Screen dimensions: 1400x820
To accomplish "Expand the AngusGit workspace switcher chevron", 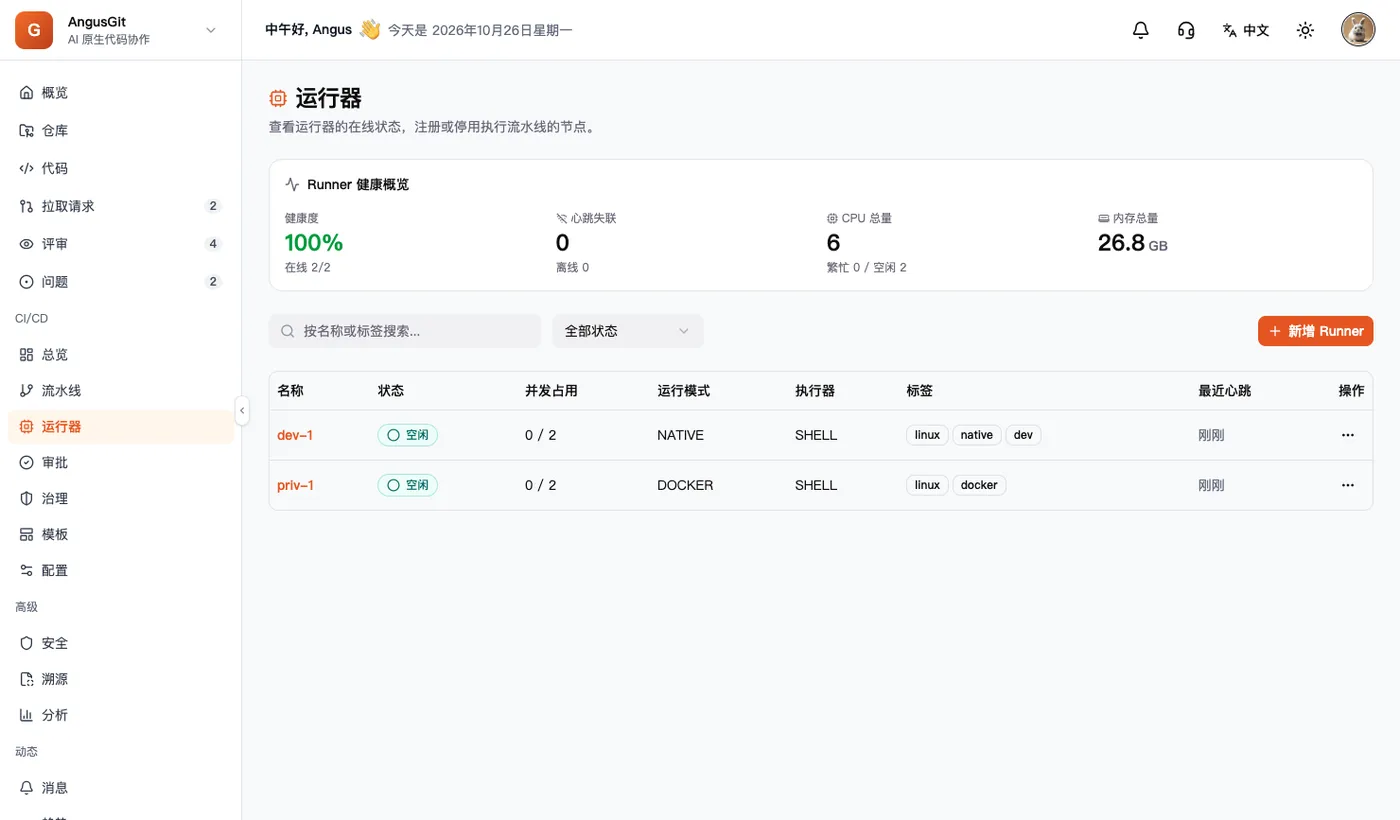I will coord(211,30).
